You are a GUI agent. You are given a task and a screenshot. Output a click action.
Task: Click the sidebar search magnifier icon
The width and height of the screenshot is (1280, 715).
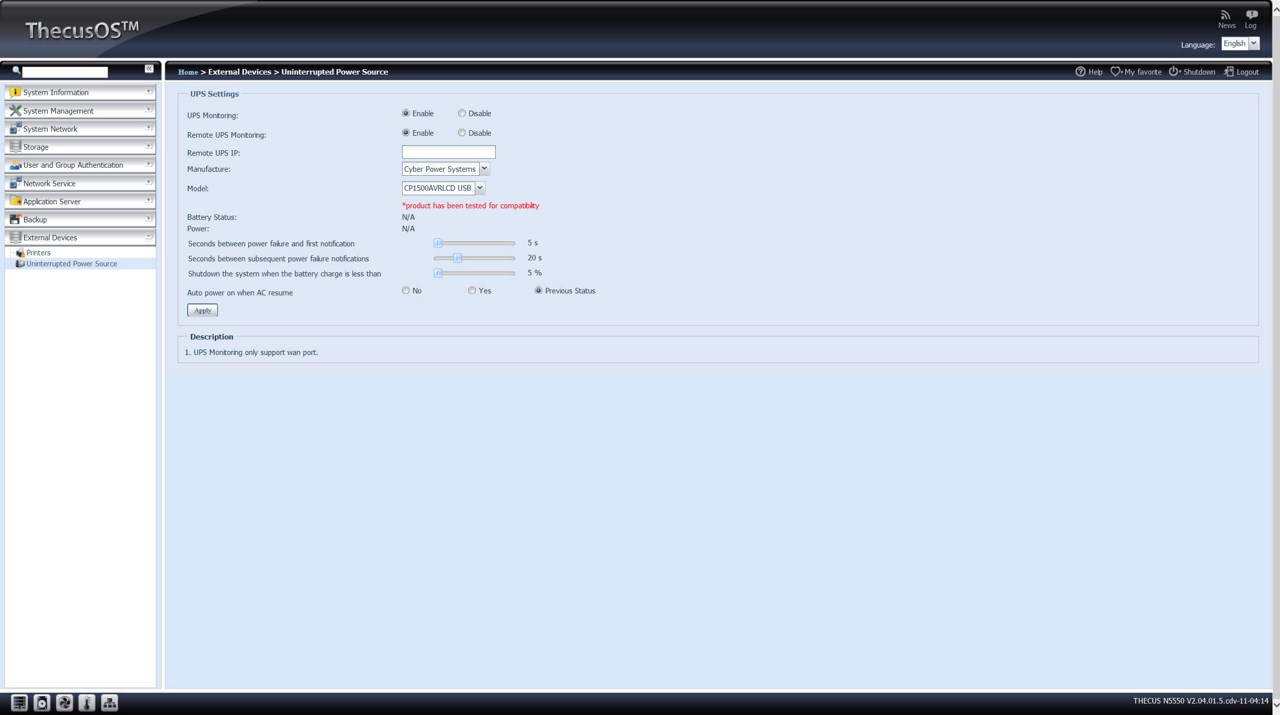pos(16,71)
